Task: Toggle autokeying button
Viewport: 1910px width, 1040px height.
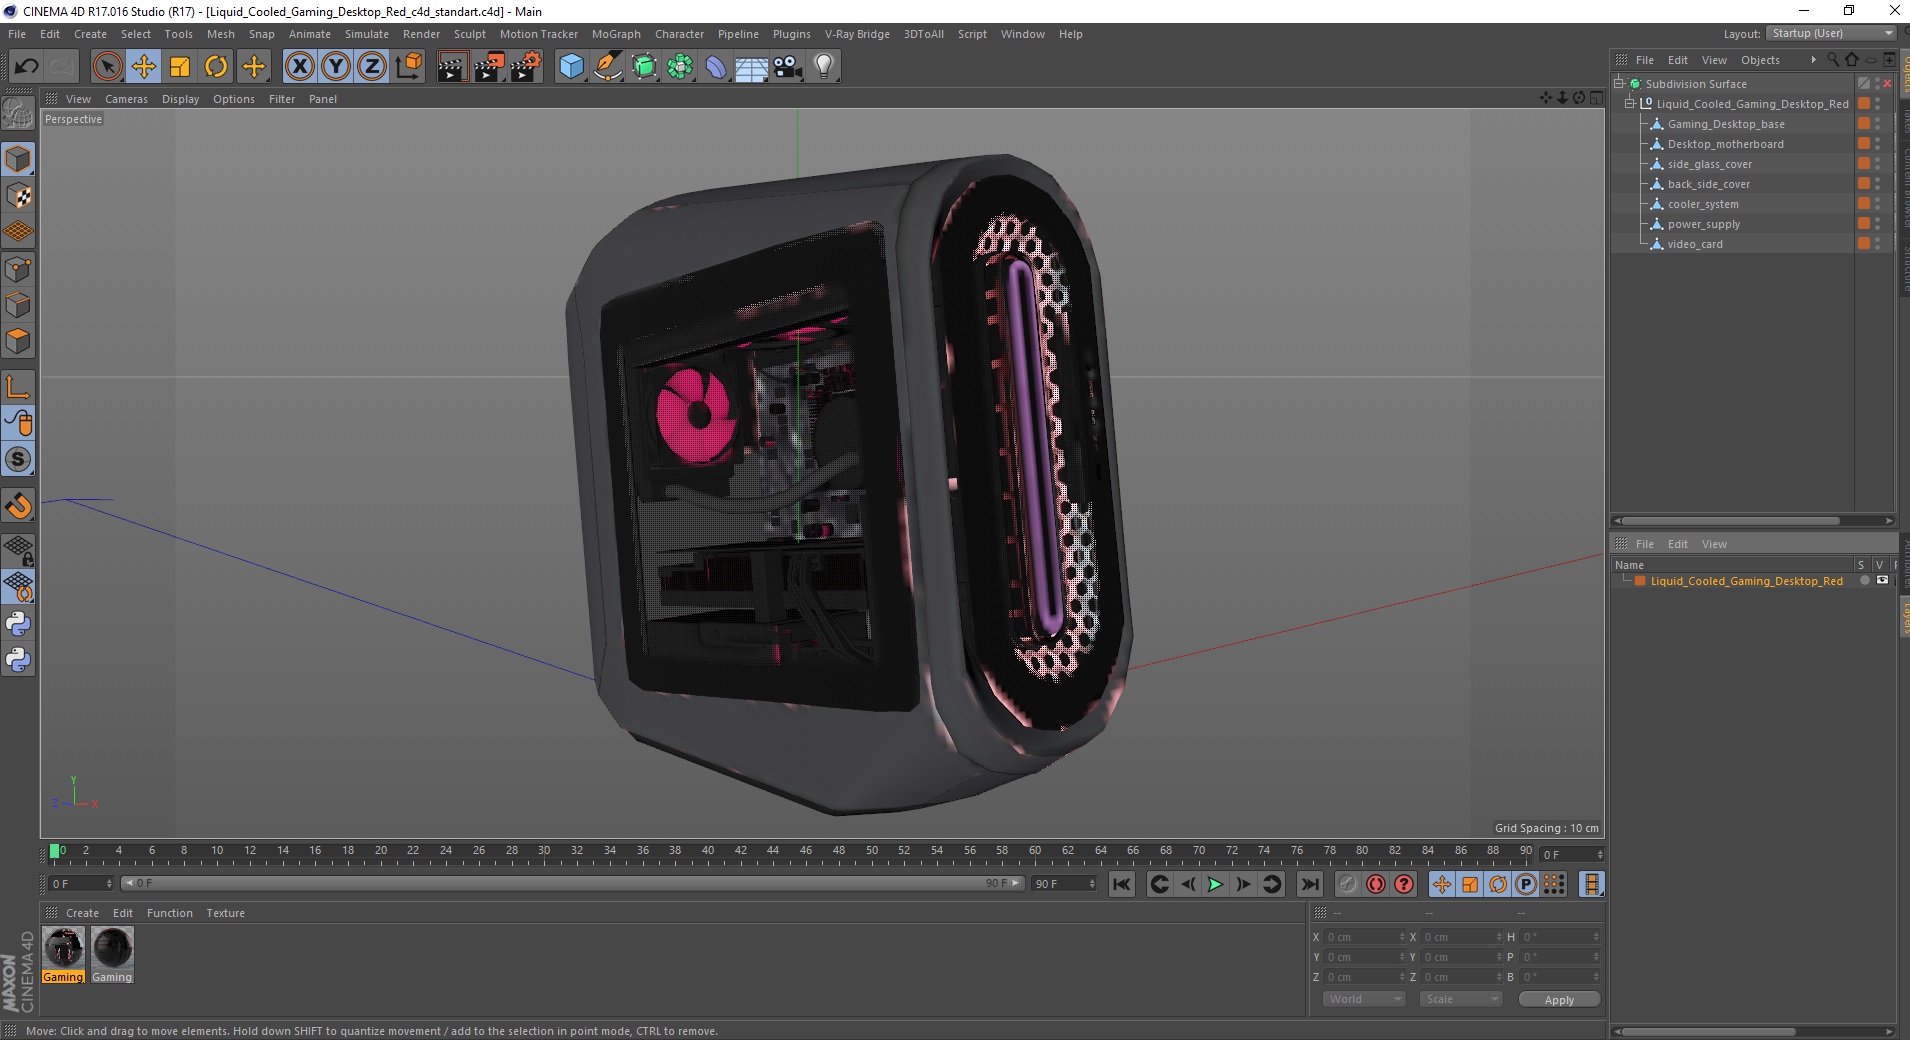Action: [x=1376, y=884]
